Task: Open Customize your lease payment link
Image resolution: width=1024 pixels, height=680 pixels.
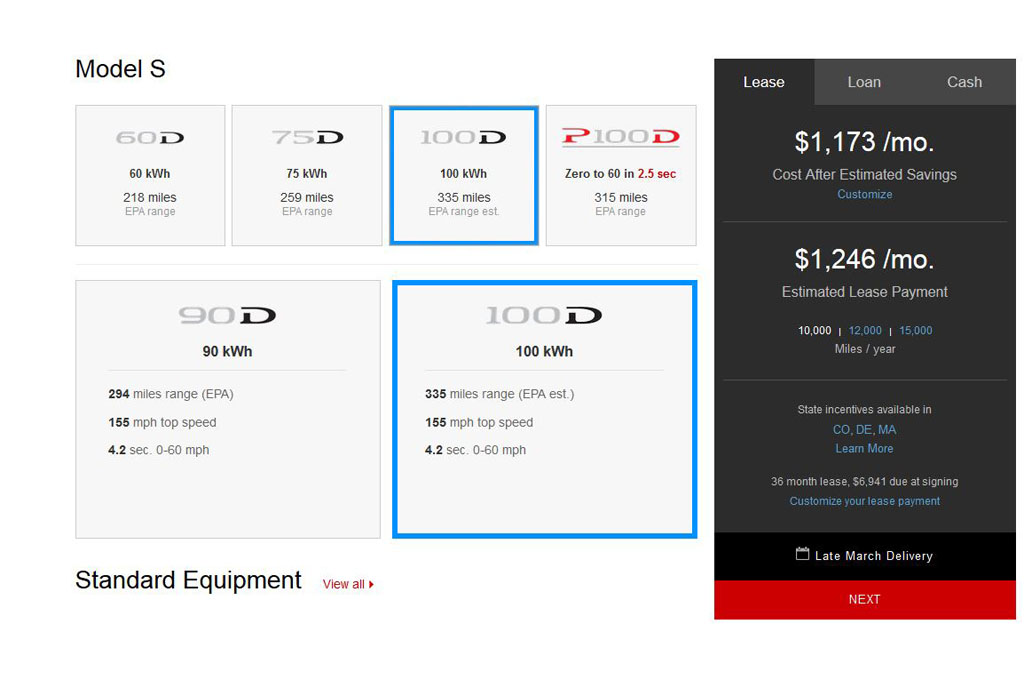Action: [x=864, y=501]
